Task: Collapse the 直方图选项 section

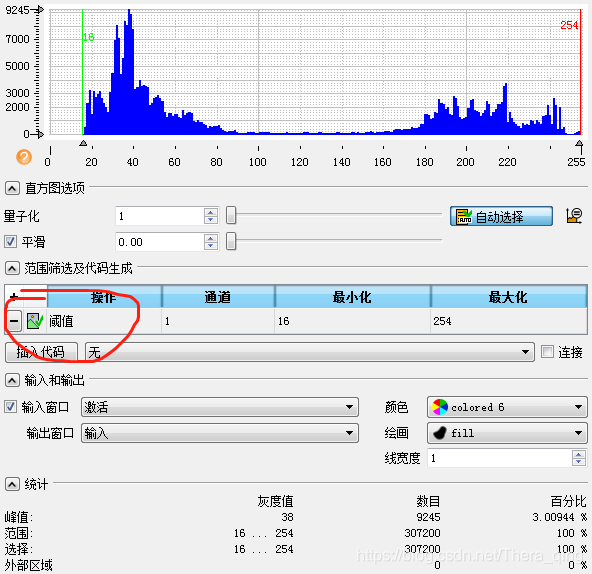Action: click(12, 188)
